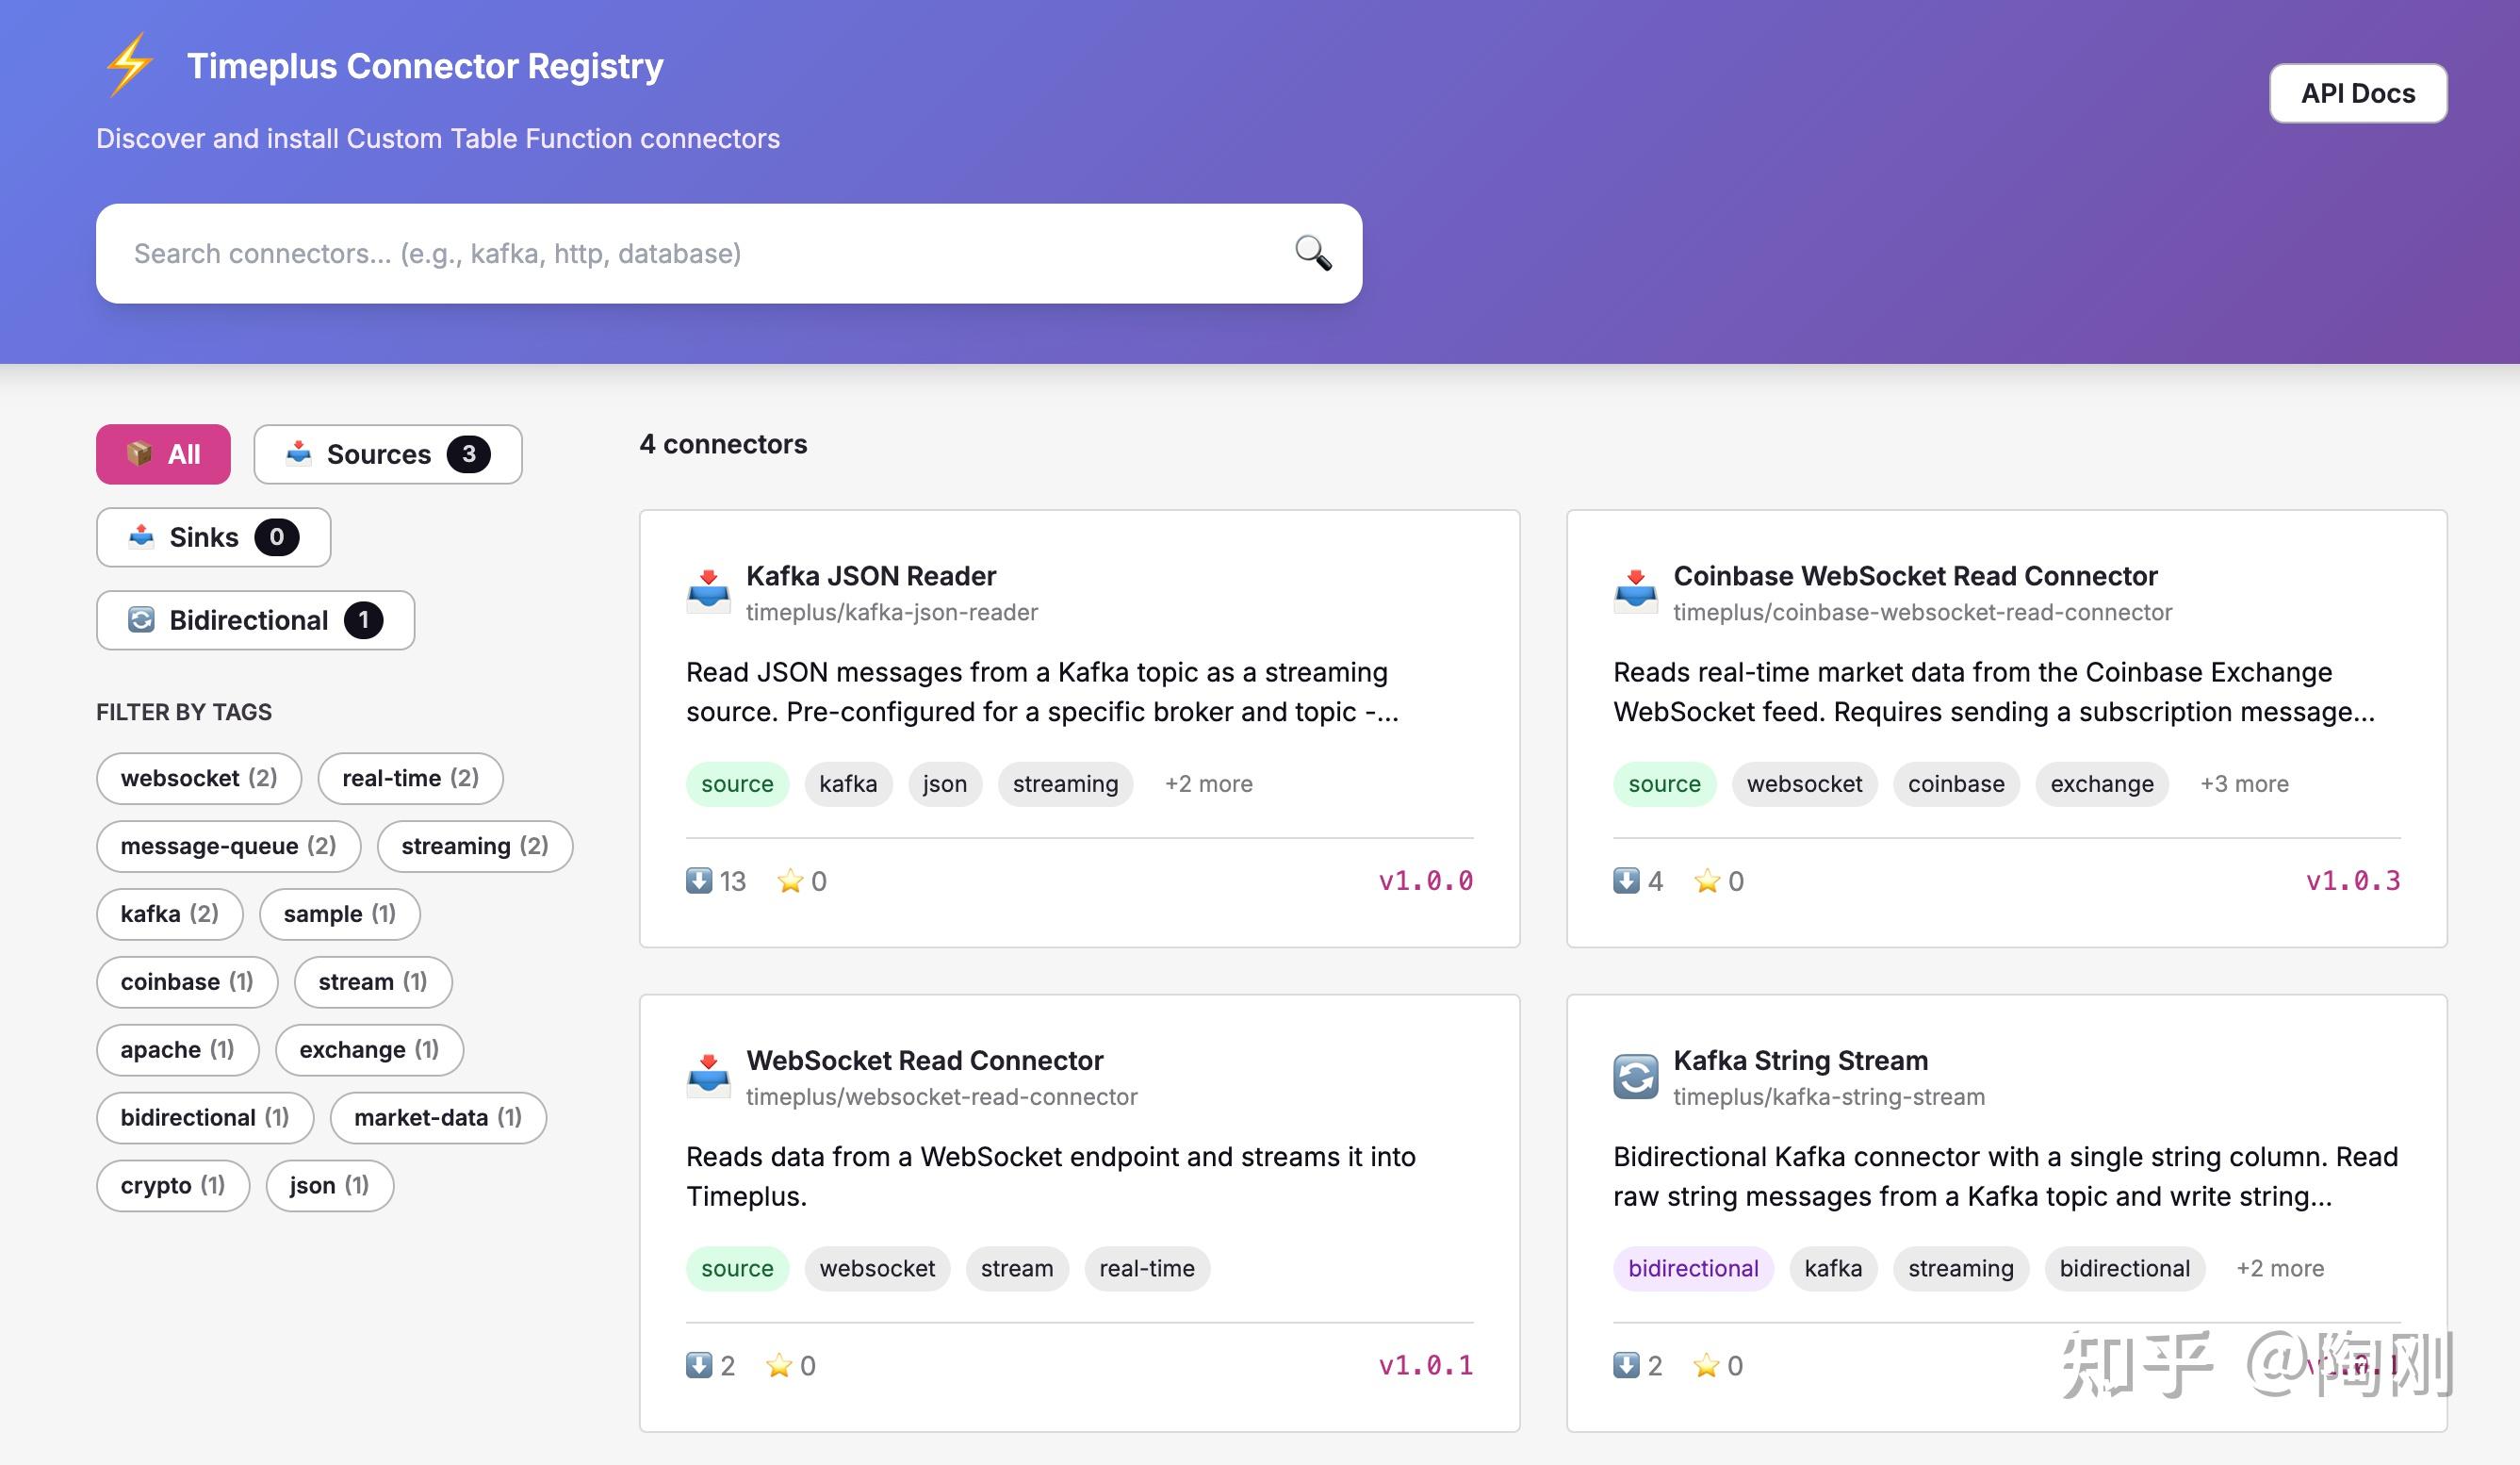This screenshot has width=2520, height=1465.
Task: Select the Sinks filter with 0 count
Action: click(213, 537)
